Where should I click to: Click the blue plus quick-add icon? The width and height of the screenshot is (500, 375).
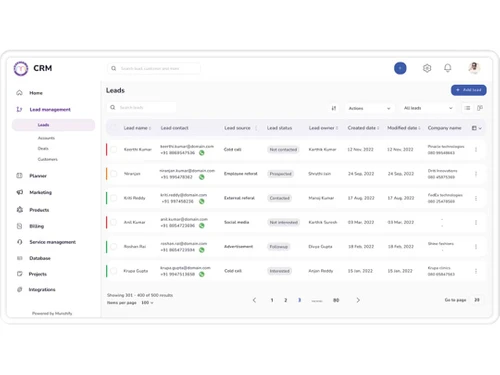point(400,68)
